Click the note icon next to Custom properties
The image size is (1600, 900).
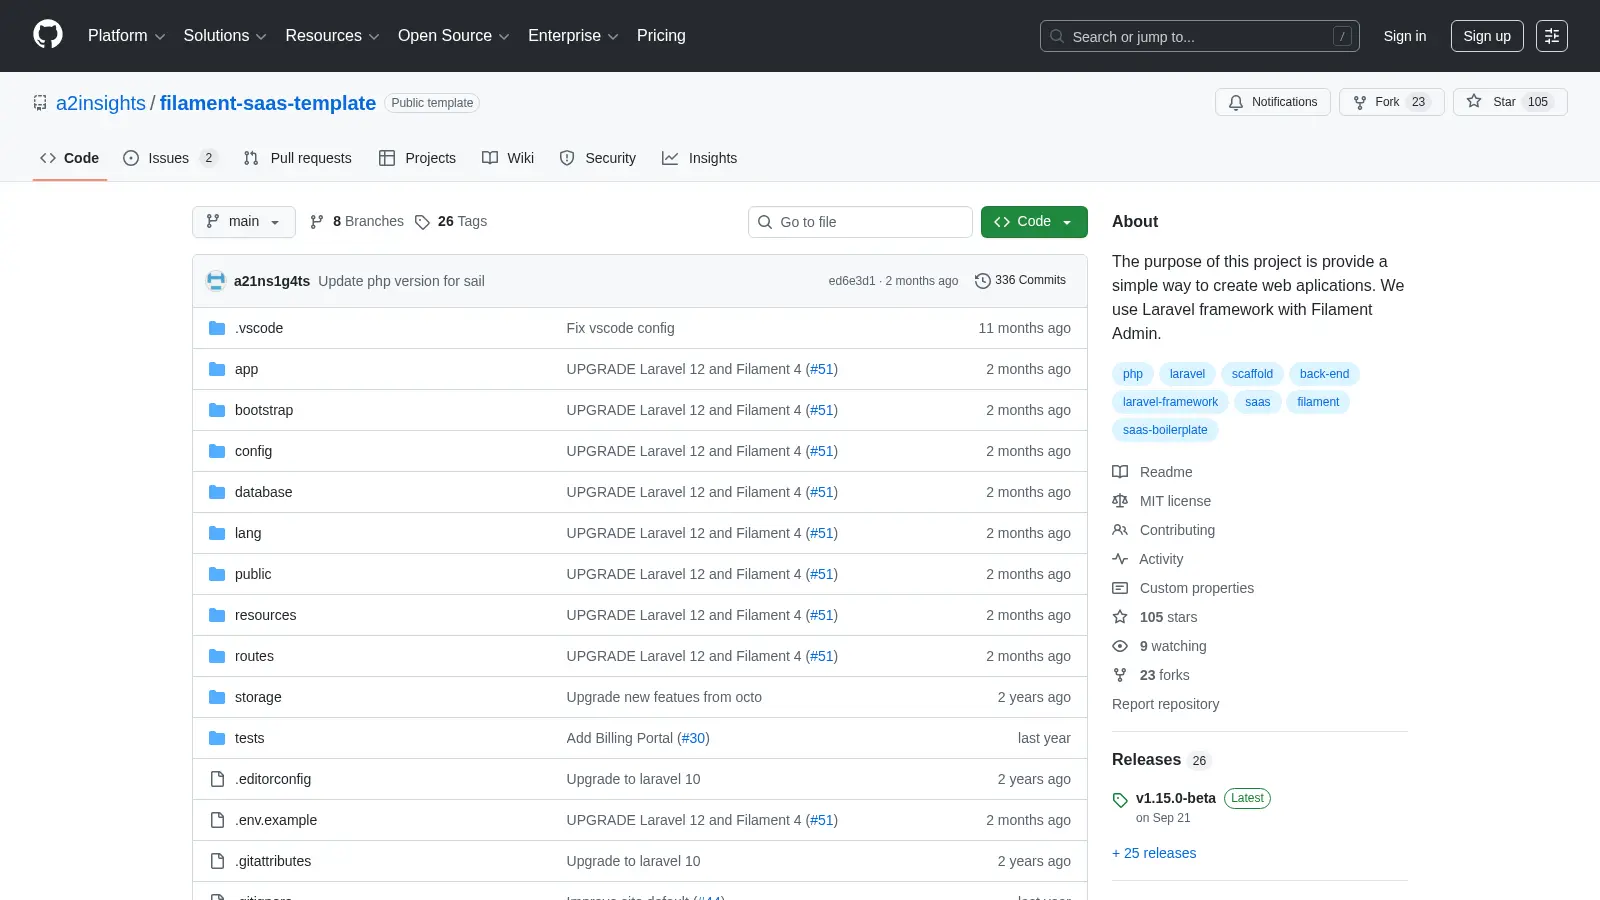click(1120, 588)
